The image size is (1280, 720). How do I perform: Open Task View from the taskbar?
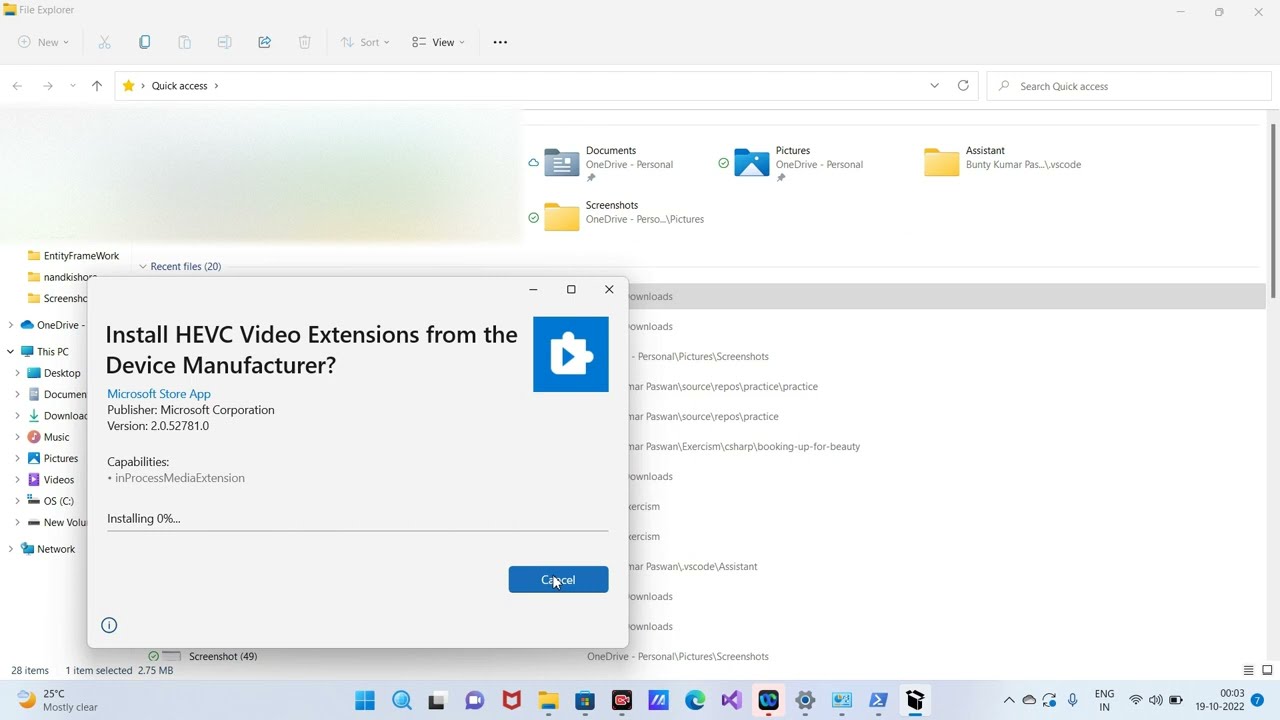click(437, 701)
